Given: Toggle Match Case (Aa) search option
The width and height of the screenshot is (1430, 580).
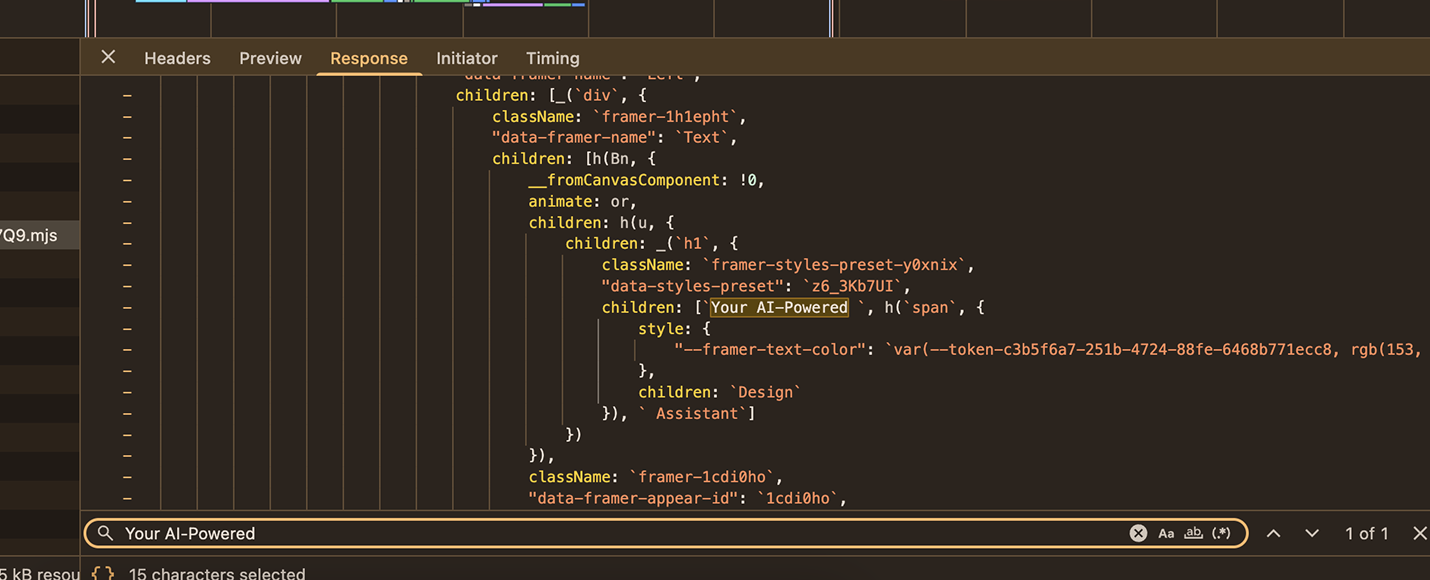Looking at the screenshot, I should click(1166, 533).
